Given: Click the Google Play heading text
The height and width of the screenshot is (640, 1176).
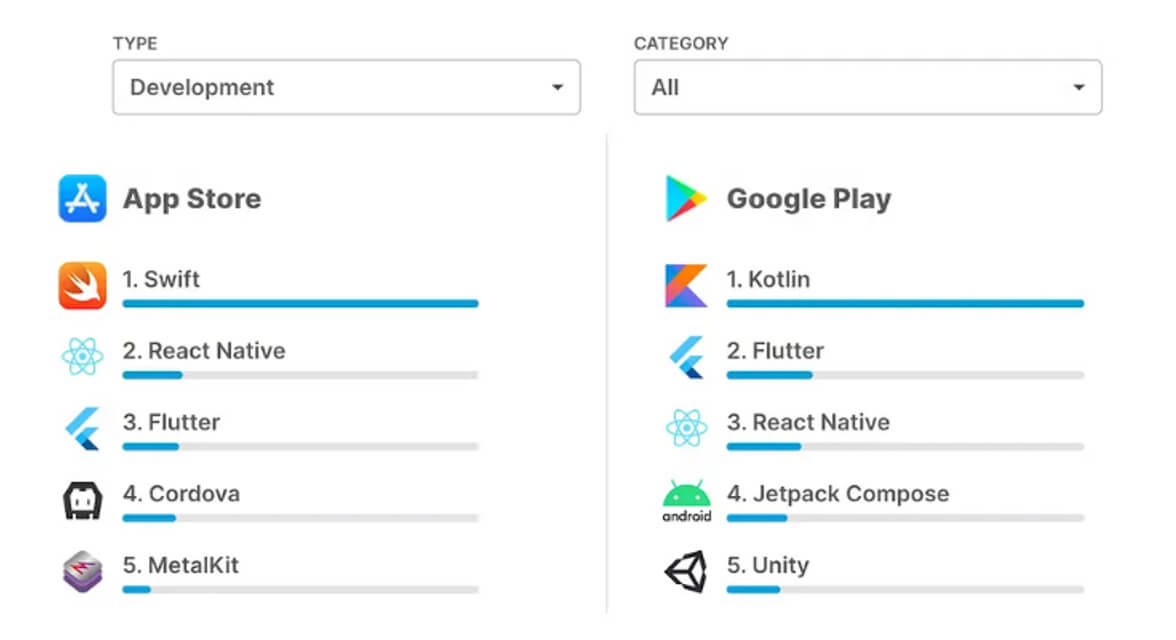Looking at the screenshot, I should tap(808, 199).
